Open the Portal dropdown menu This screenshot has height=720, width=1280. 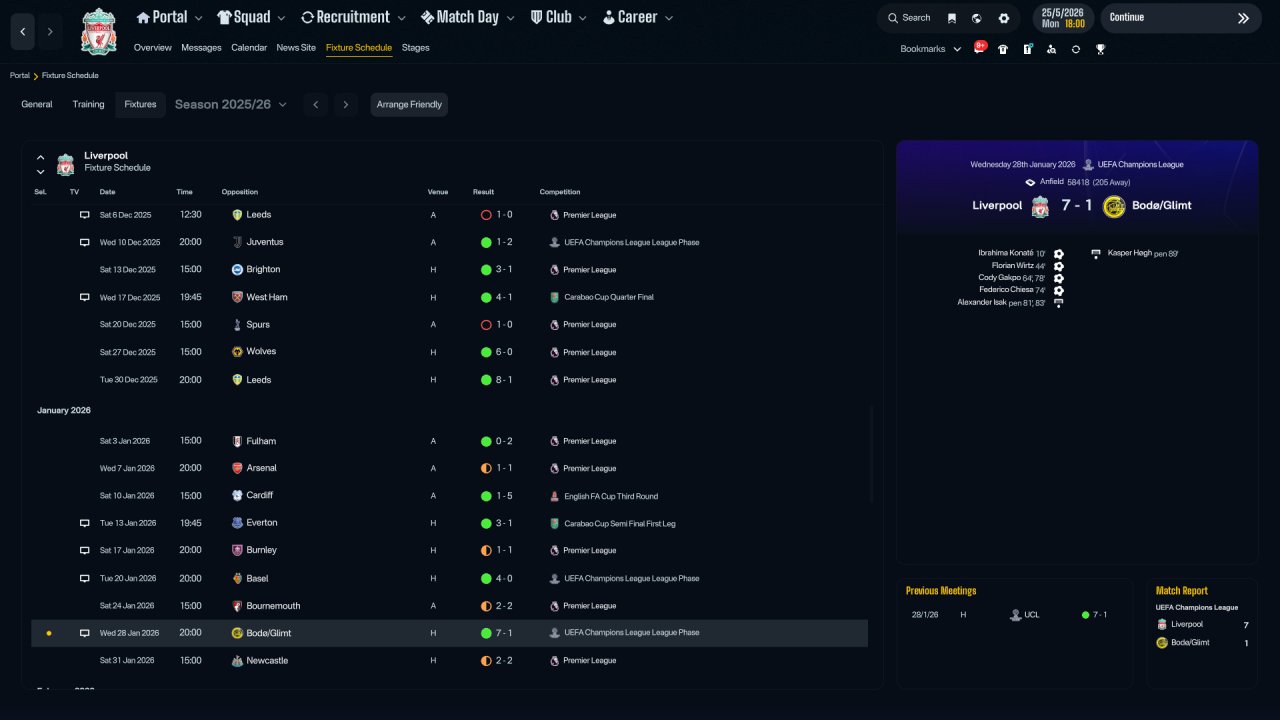[x=170, y=17]
